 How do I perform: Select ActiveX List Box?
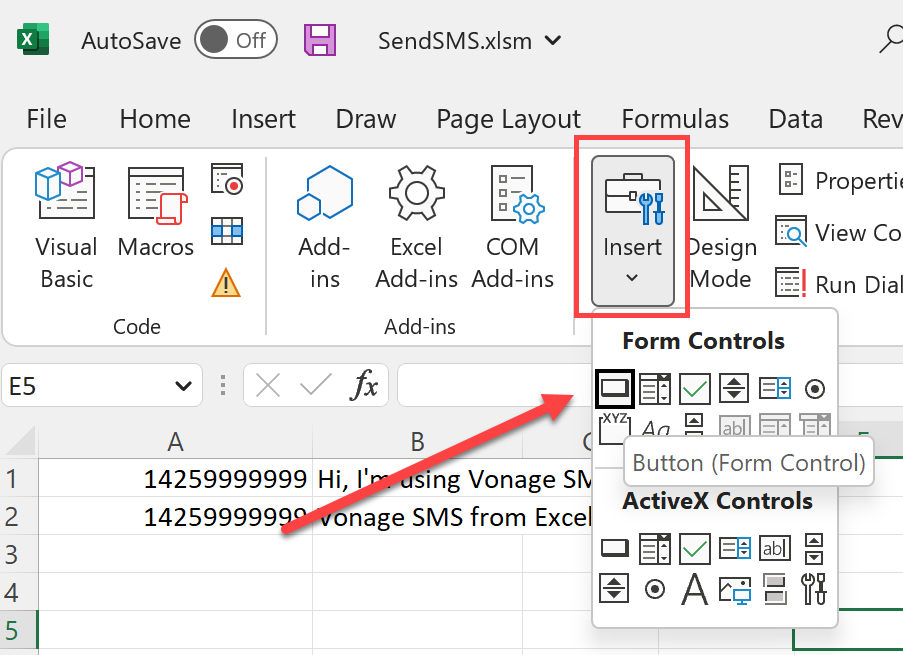point(735,548)
